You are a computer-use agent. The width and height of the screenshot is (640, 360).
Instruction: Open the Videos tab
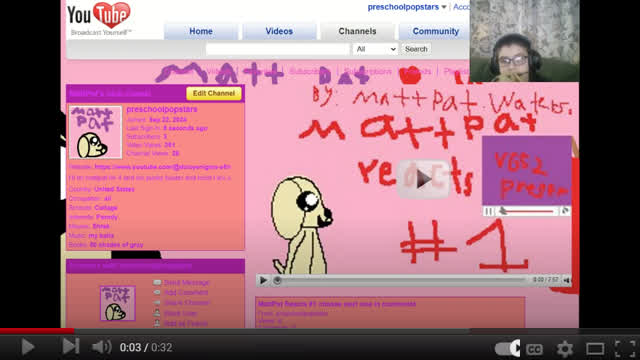[x=279, y=31]
